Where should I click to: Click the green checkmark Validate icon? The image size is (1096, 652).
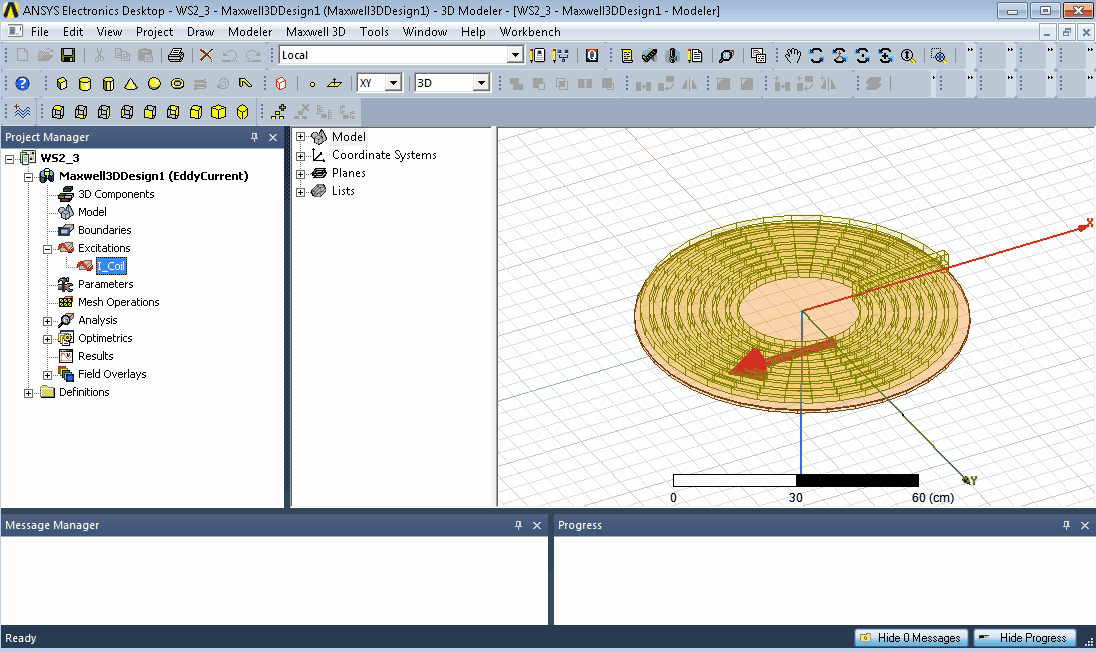tap(649, 55)
